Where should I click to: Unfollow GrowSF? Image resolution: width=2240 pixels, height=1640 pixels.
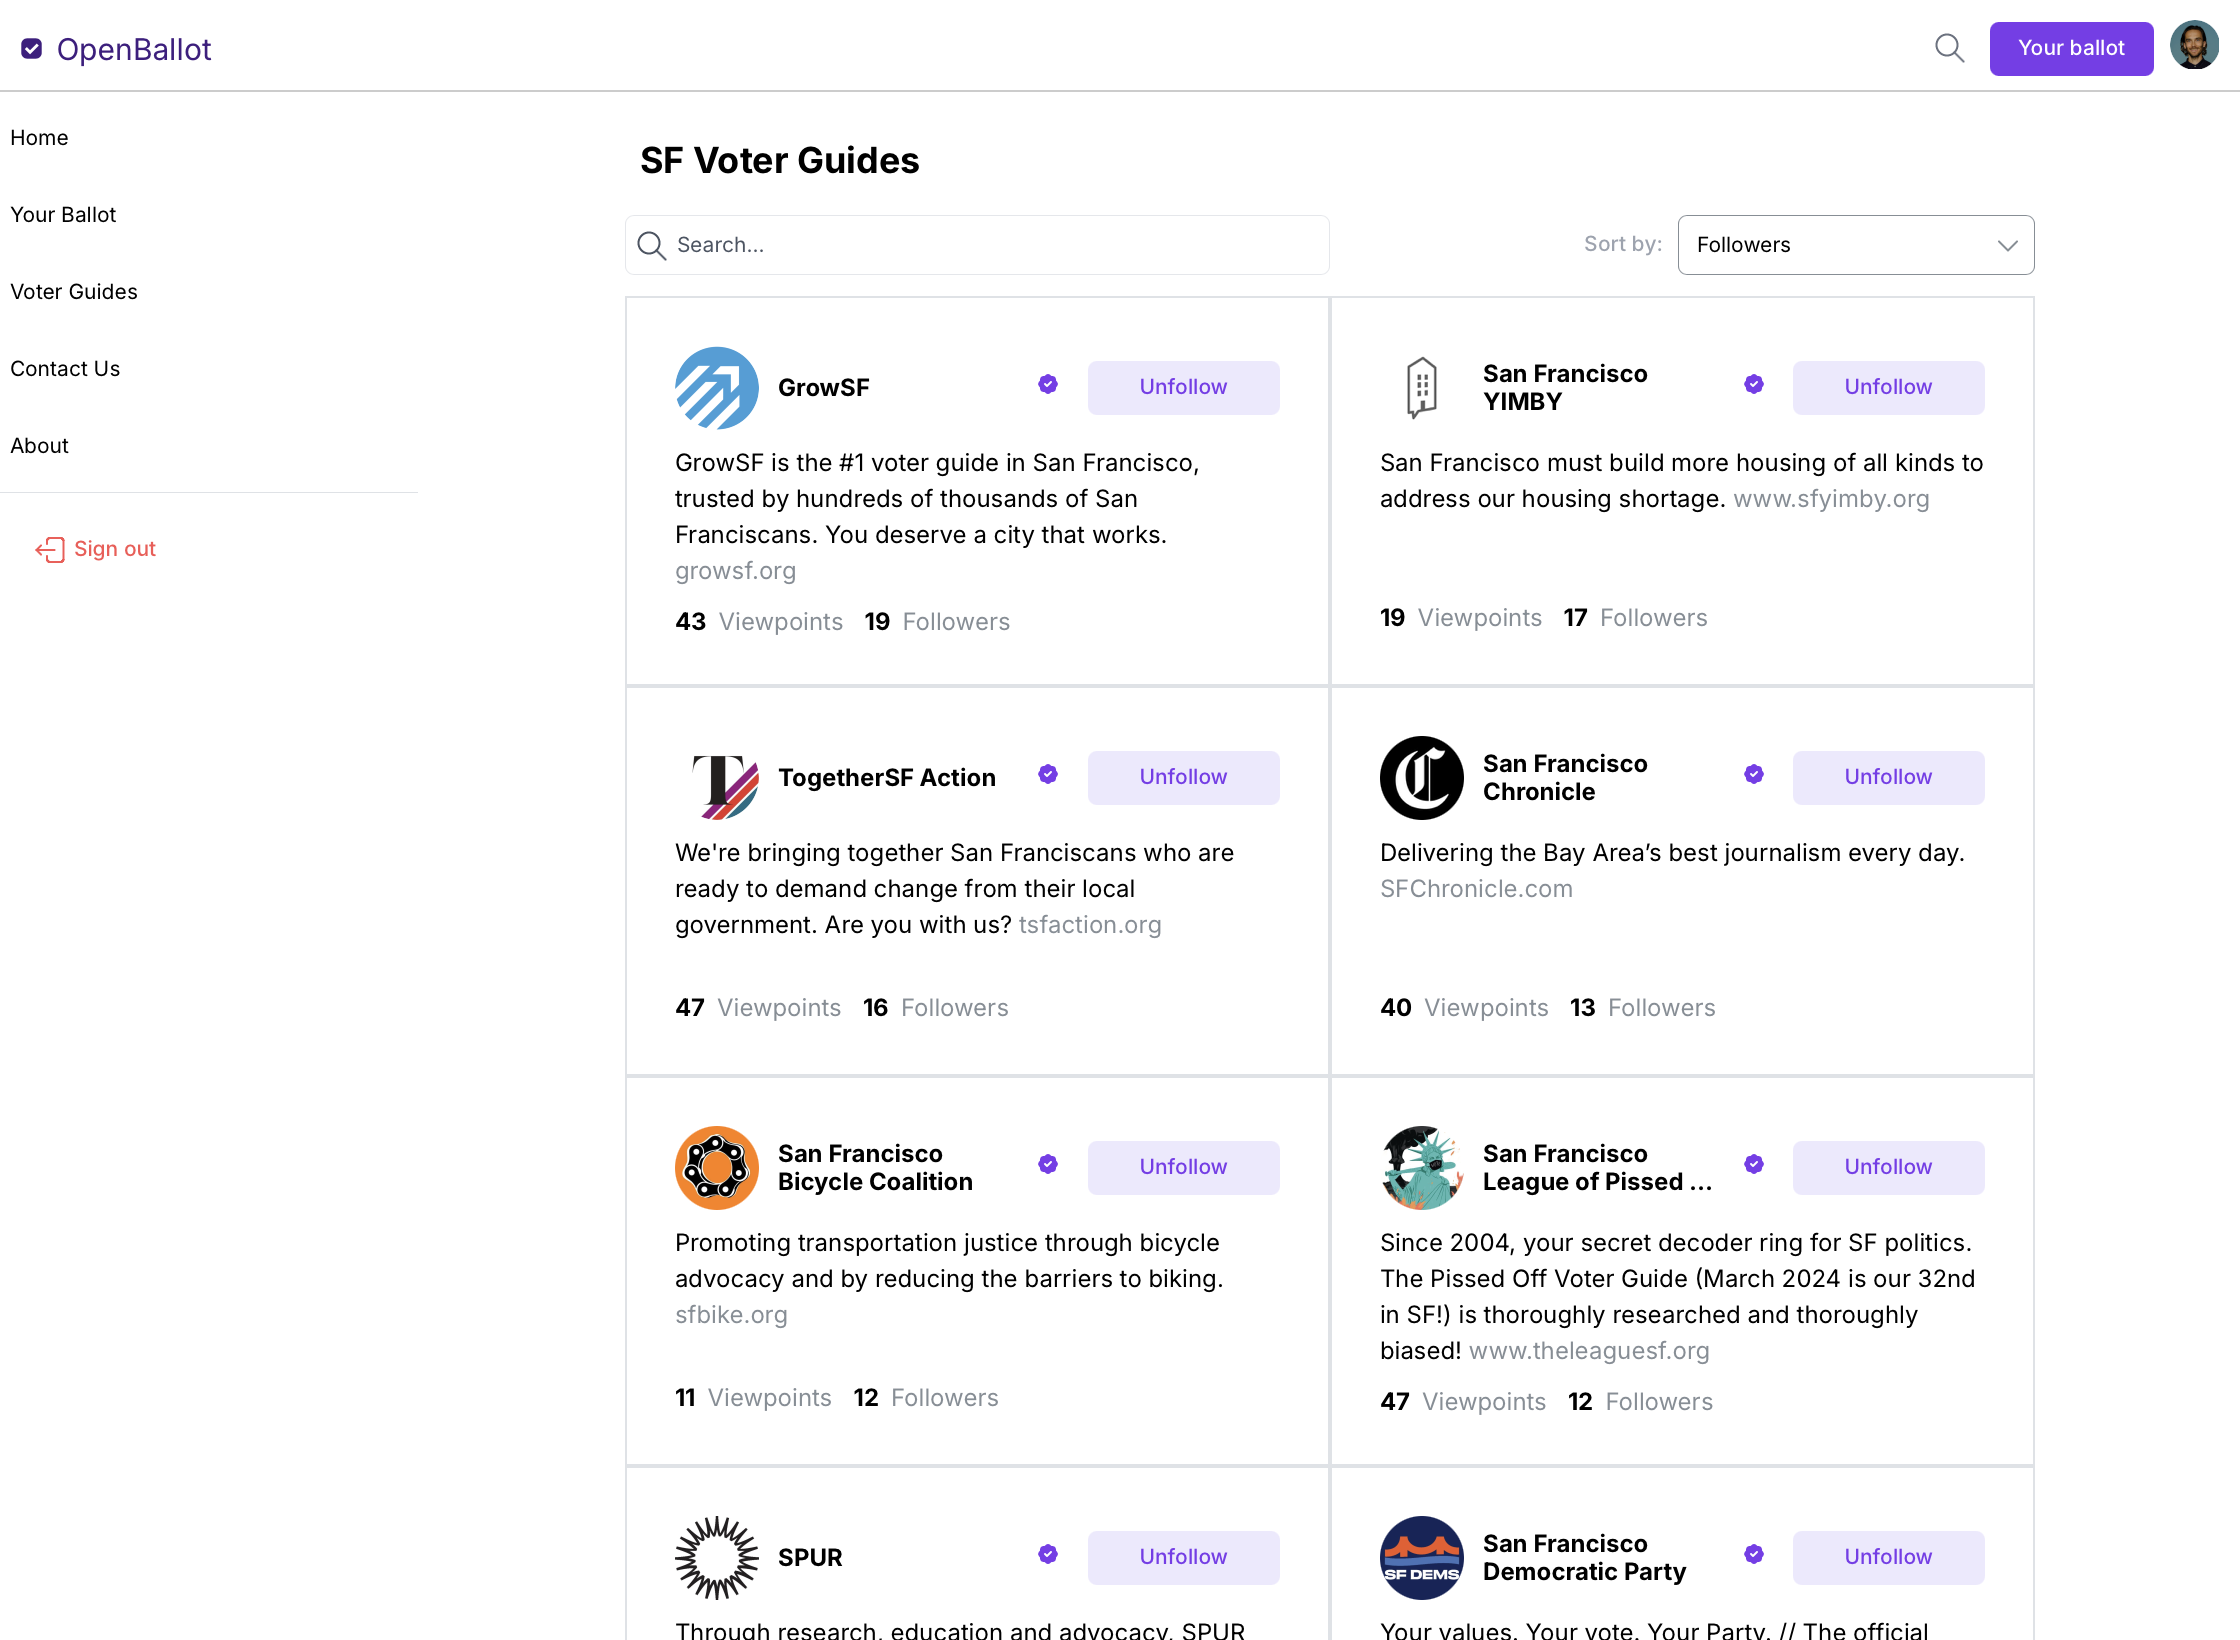pyautogui.click(x=1183, y=387)
